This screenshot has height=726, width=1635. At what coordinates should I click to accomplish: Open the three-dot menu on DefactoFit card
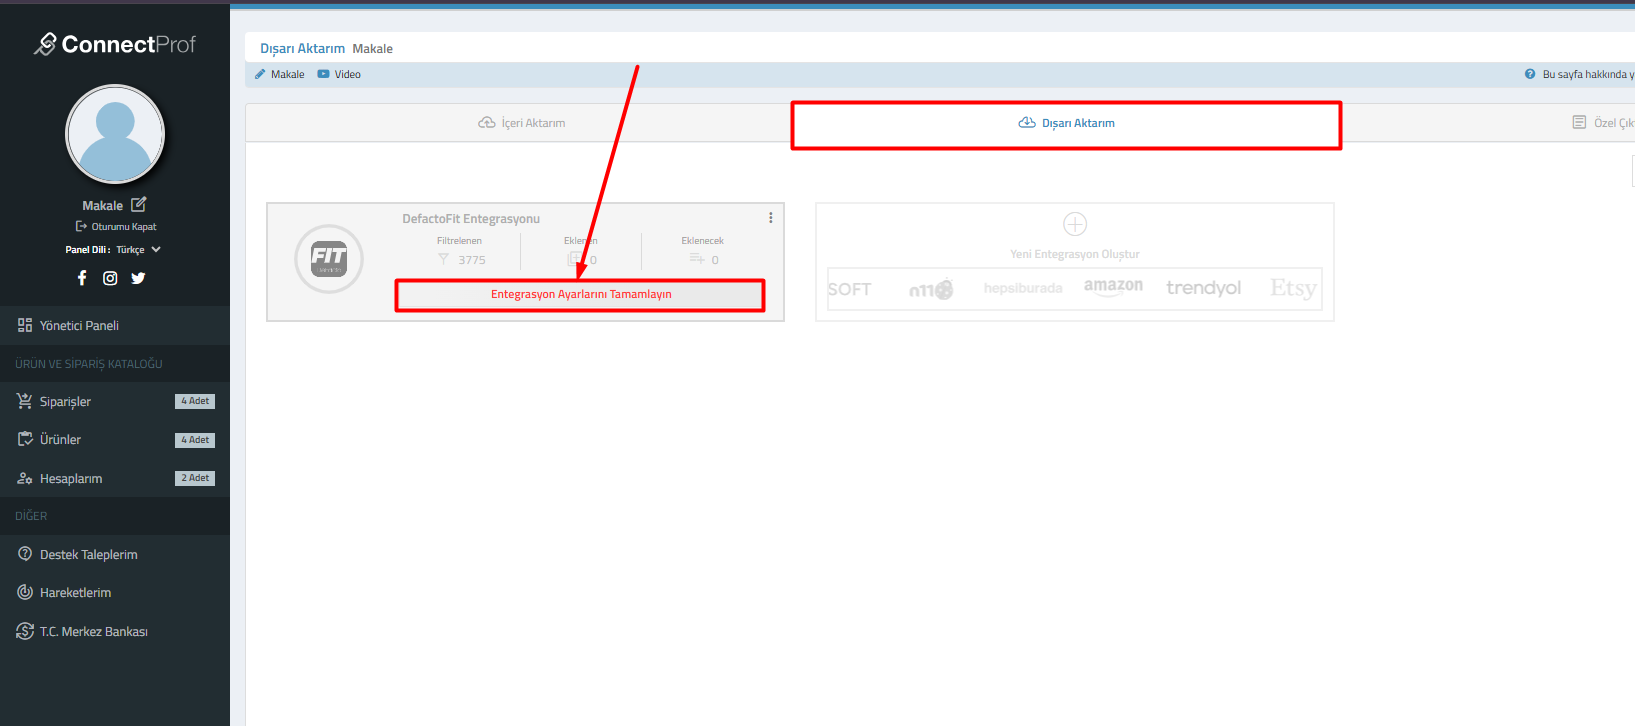[x=770, y=218]
